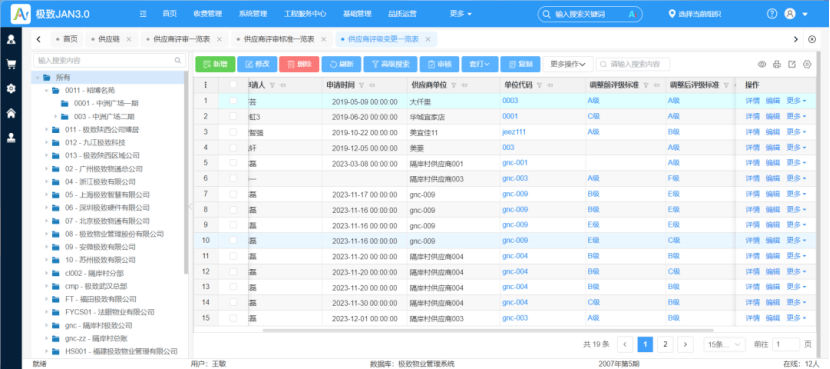
Task: Click the 选择当前组织 location pin
Action: pos(672,14)
